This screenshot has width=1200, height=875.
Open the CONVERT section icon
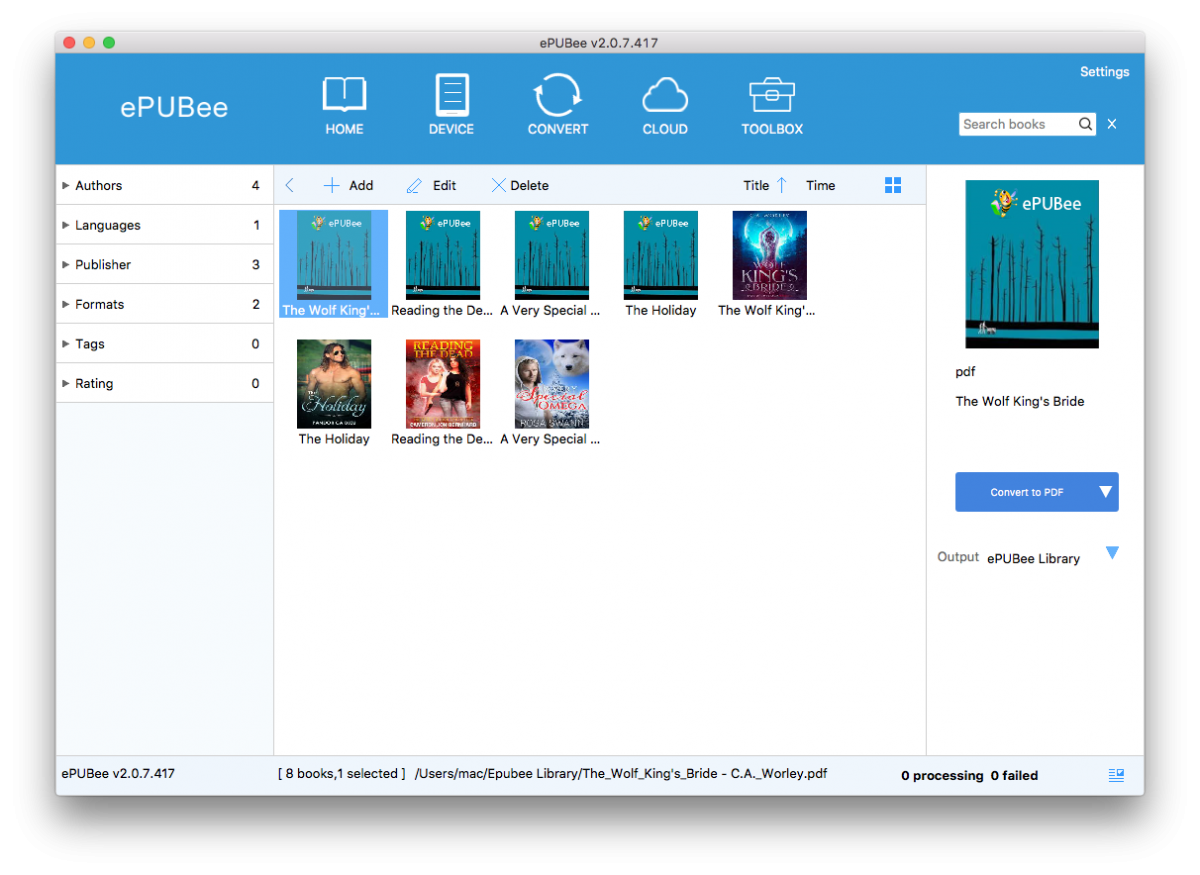pyautogui.click(x=558, y=96)
